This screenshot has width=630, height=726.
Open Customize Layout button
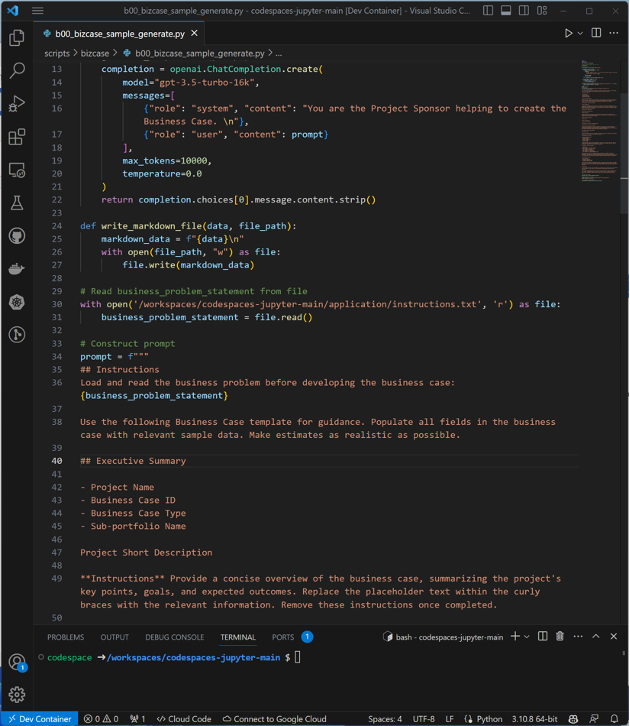tap(542, 11)
